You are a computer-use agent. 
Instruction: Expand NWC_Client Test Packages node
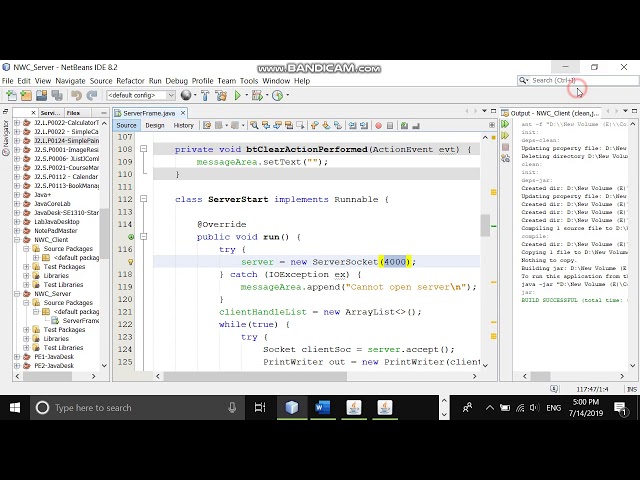tap(27, 267)
